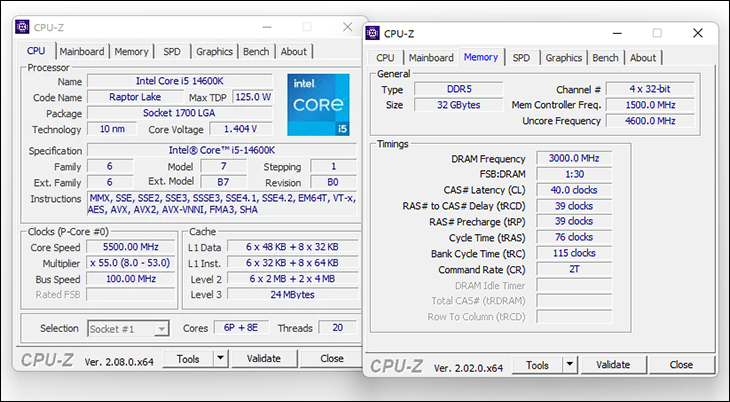Minimize the left CPU-Z window
This screenshot has width=730, height=402.
(267, 27)
